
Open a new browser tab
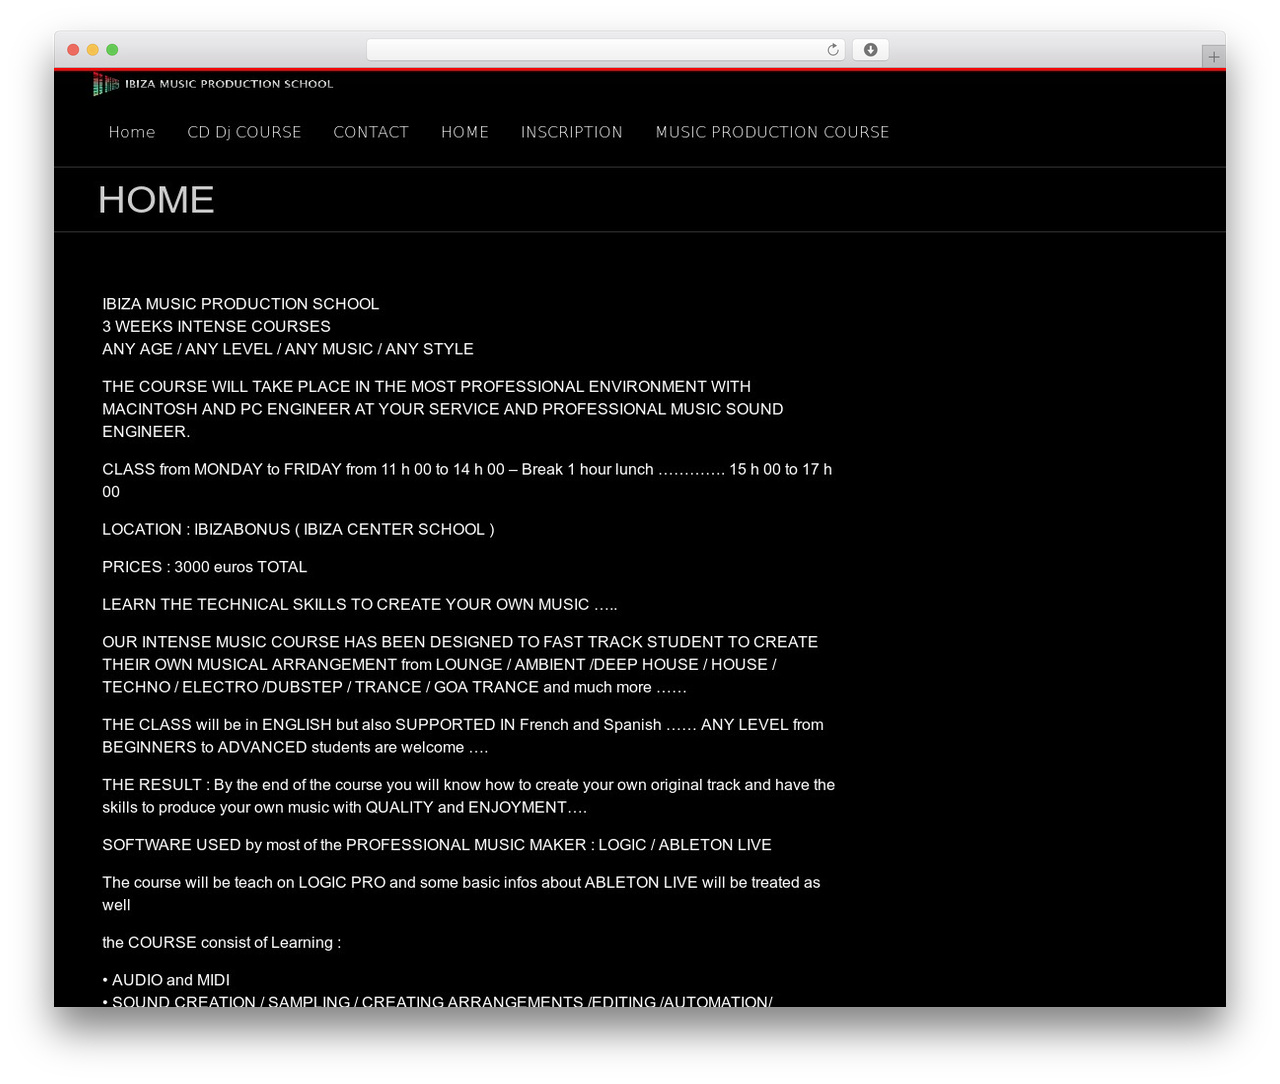(x=1213, y=57)
